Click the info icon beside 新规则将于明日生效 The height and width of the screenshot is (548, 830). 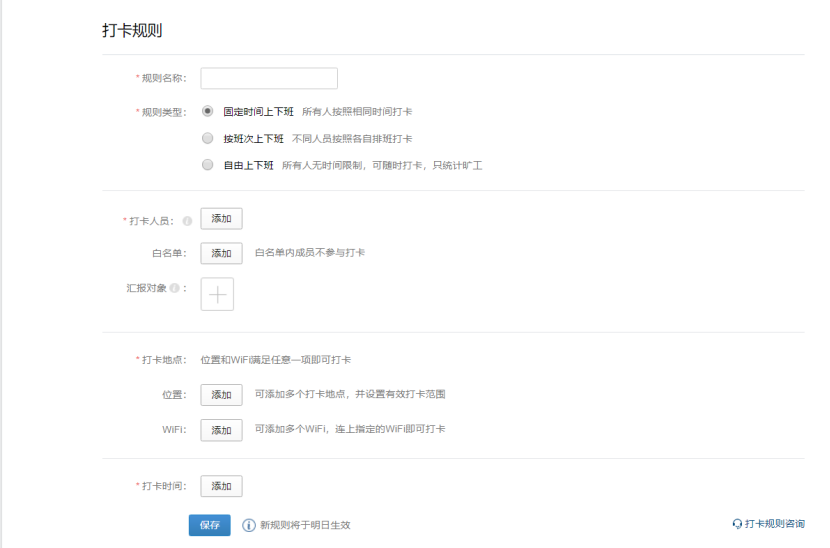[x=249, y=525]
